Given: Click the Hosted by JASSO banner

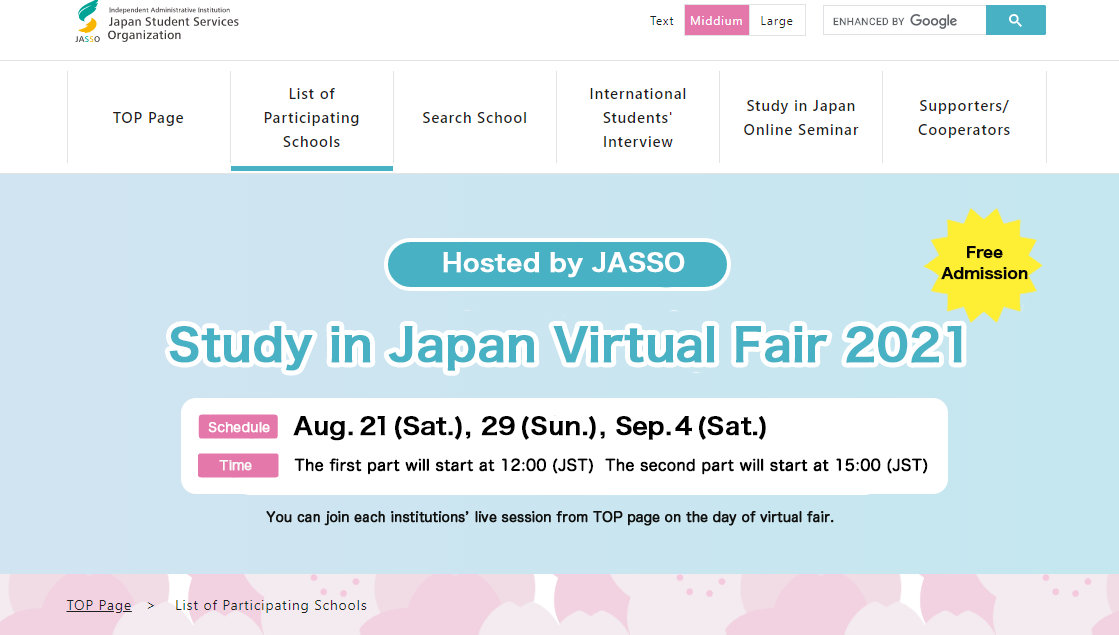Looking at the screenshot, I should [x=557, y=264].
